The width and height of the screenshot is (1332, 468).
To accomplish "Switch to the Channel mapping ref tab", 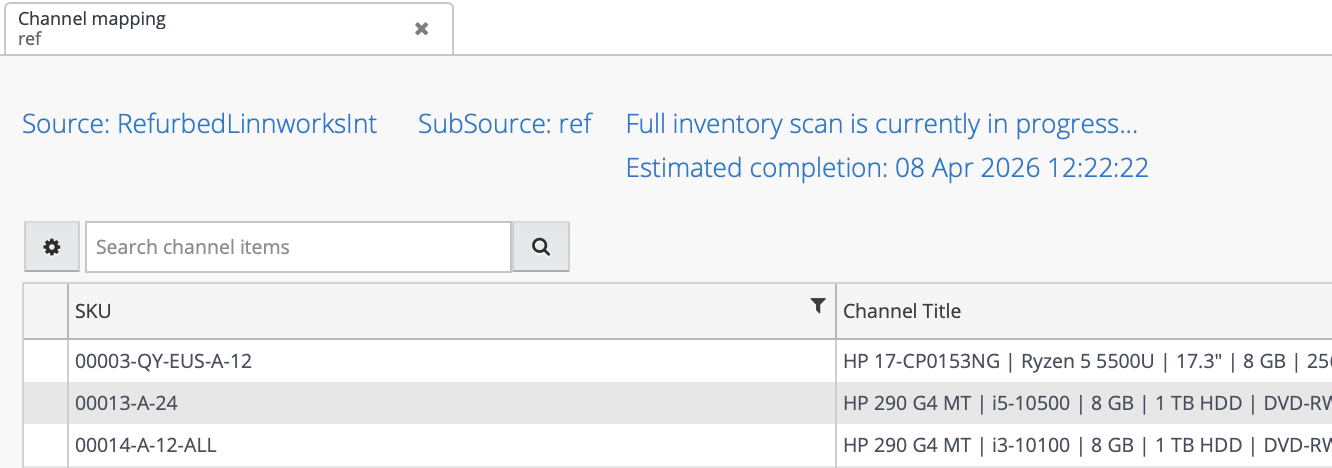I will (x=228, y=29).
